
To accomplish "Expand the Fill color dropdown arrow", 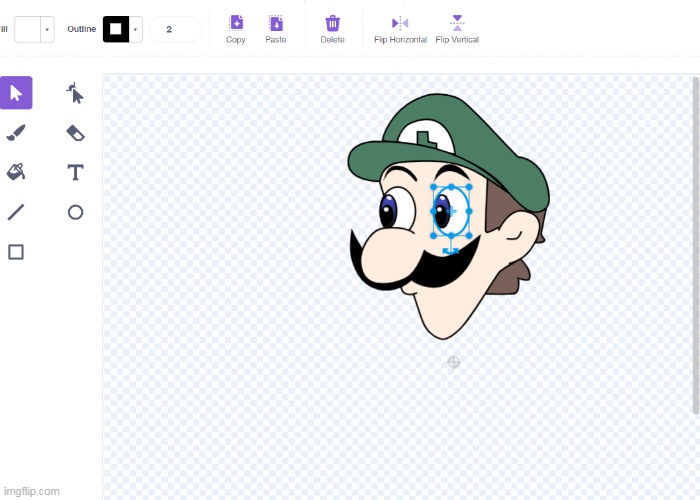I will tap(47, 29).
